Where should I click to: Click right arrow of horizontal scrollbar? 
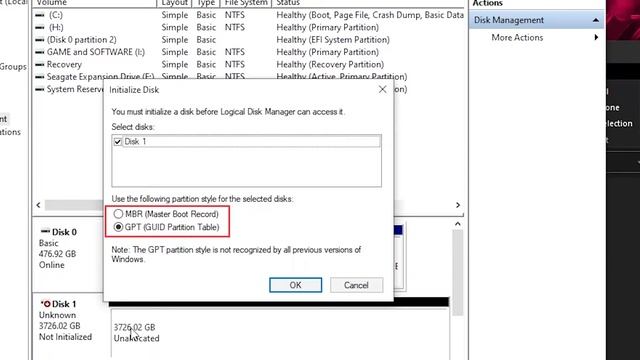coord(458,205)
